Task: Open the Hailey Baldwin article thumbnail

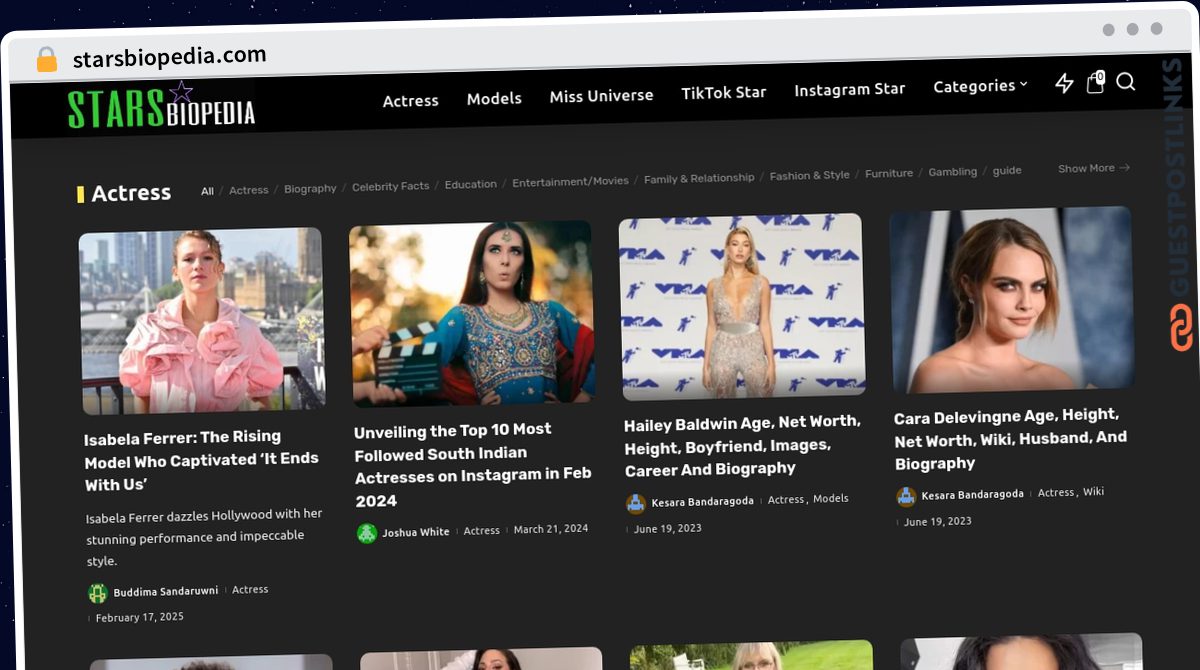Action: [742, 306]
